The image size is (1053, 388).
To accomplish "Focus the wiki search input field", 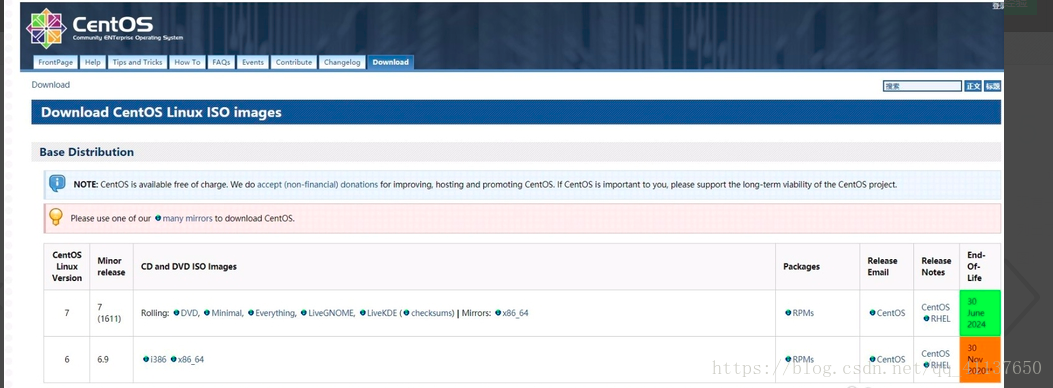I will coord(922,86).
